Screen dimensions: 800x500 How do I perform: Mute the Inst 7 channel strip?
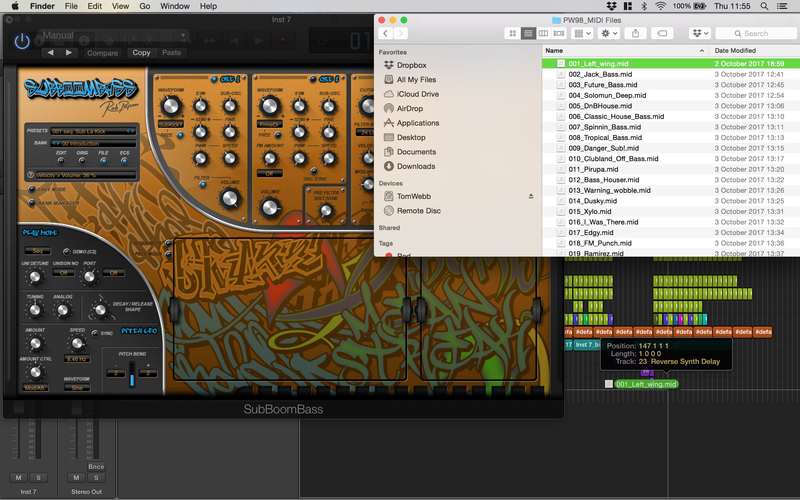click(x=18, y=478)
